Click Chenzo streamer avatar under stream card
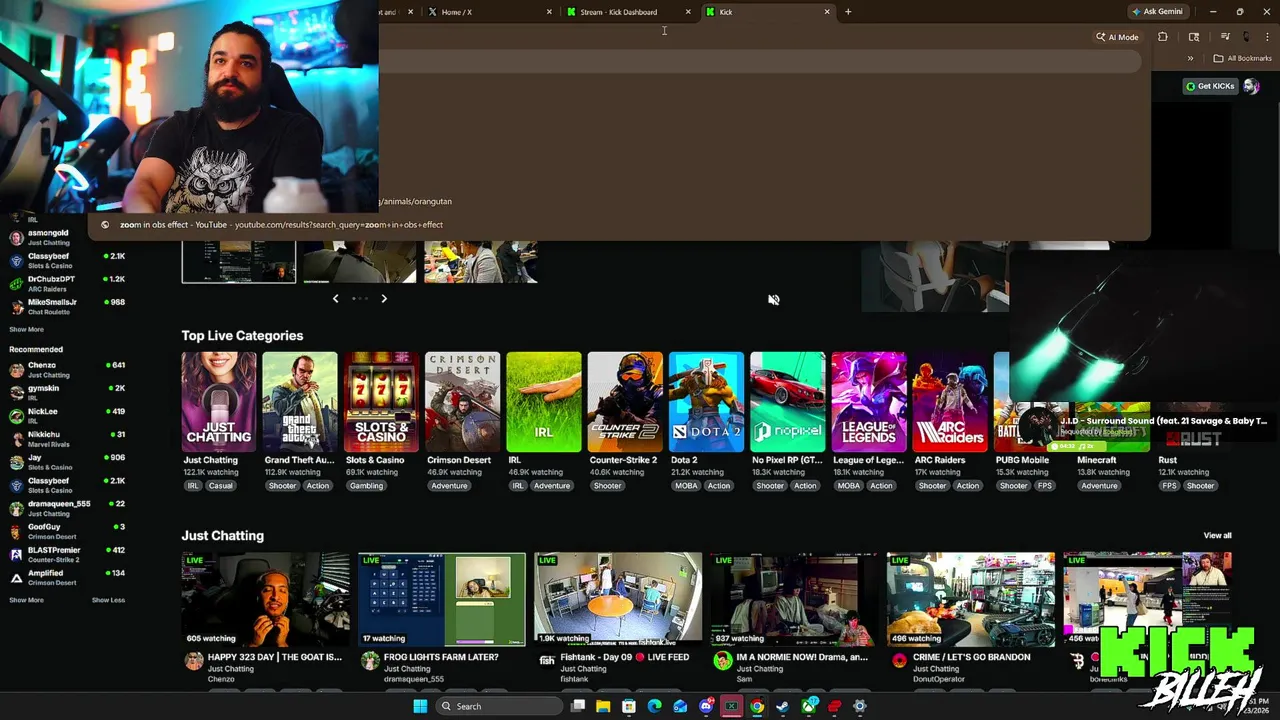 193,661
